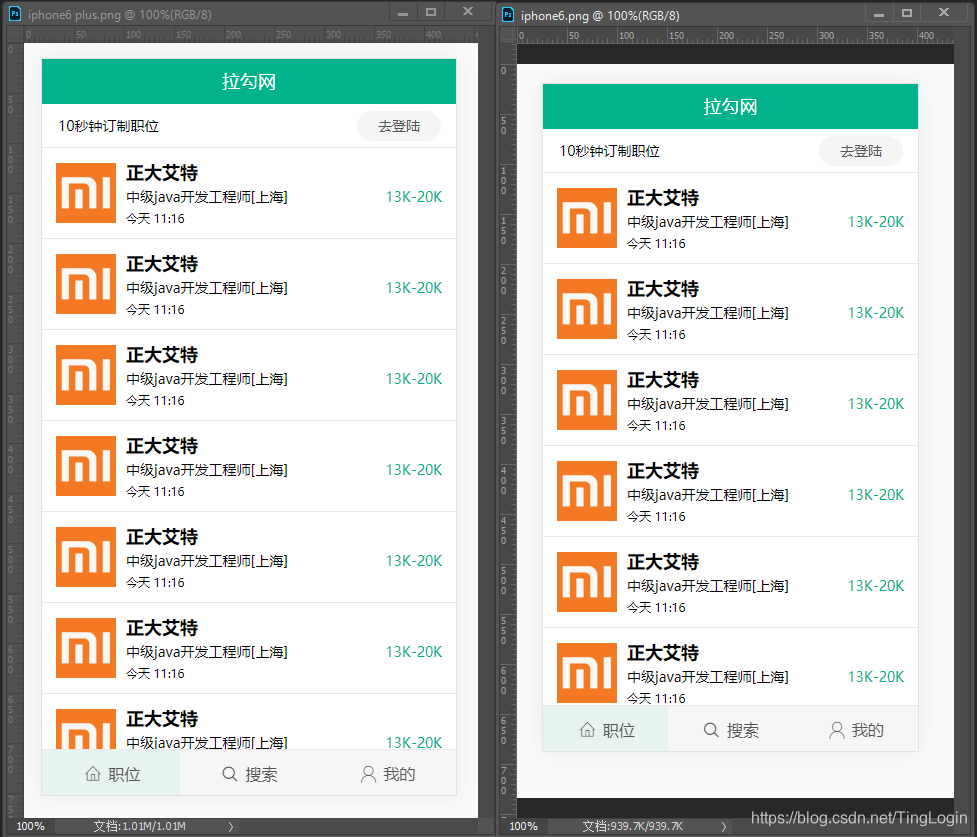Select the 搜索 tab in iphone6.png mockup

[x=730, y=729]
